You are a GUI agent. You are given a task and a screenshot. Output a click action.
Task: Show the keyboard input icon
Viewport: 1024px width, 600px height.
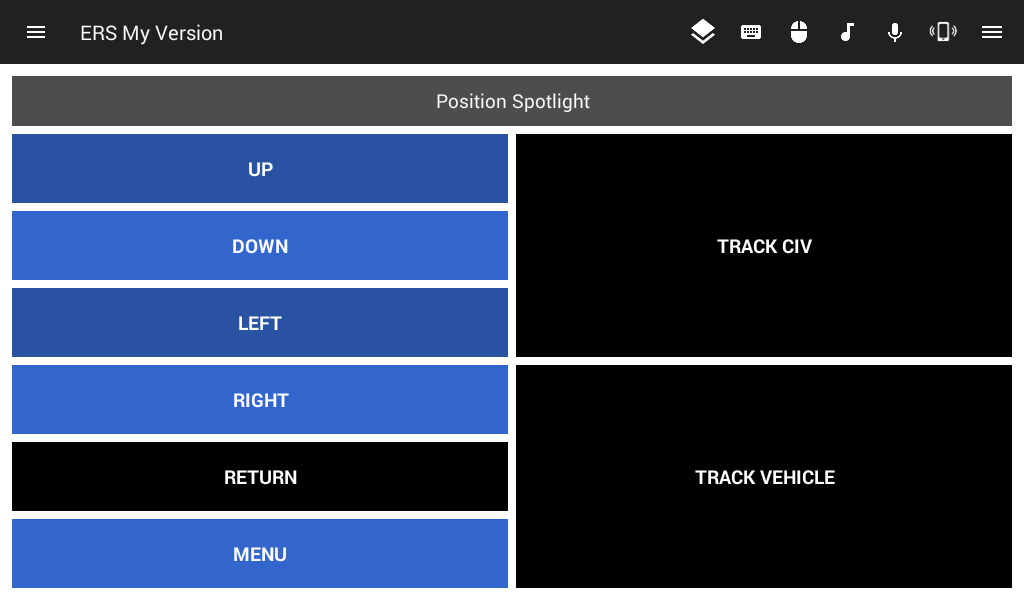coord(751,32)
